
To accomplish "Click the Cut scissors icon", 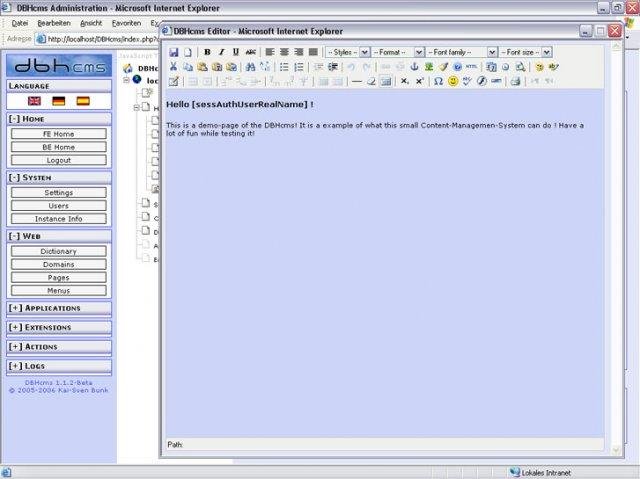I will (x=173, y=67).
